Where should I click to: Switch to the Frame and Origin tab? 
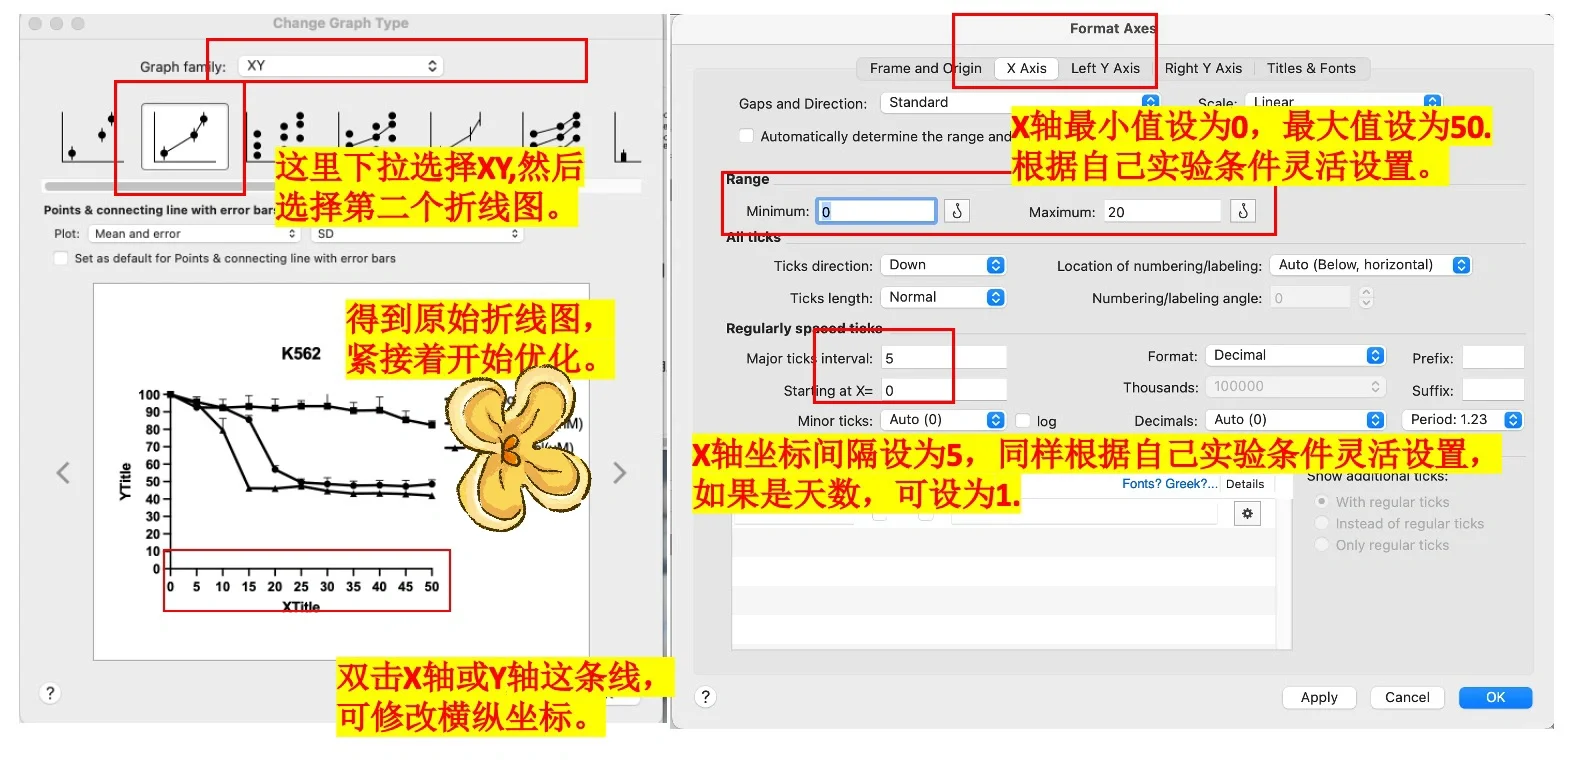click(x=925, y=68)
